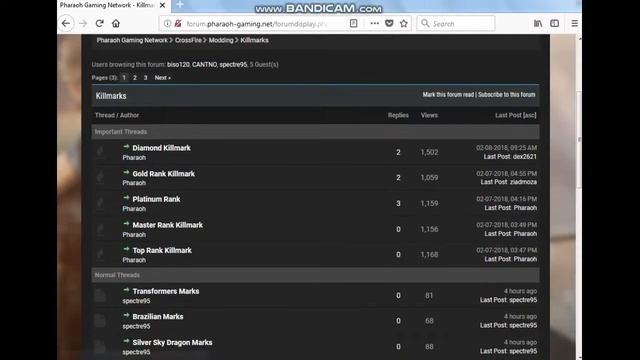Open Pharaoh Gaming Network breadcrumb link
The width and height of the screenshot is (640, 360).
pyautogui.click(x=132, y=40)
